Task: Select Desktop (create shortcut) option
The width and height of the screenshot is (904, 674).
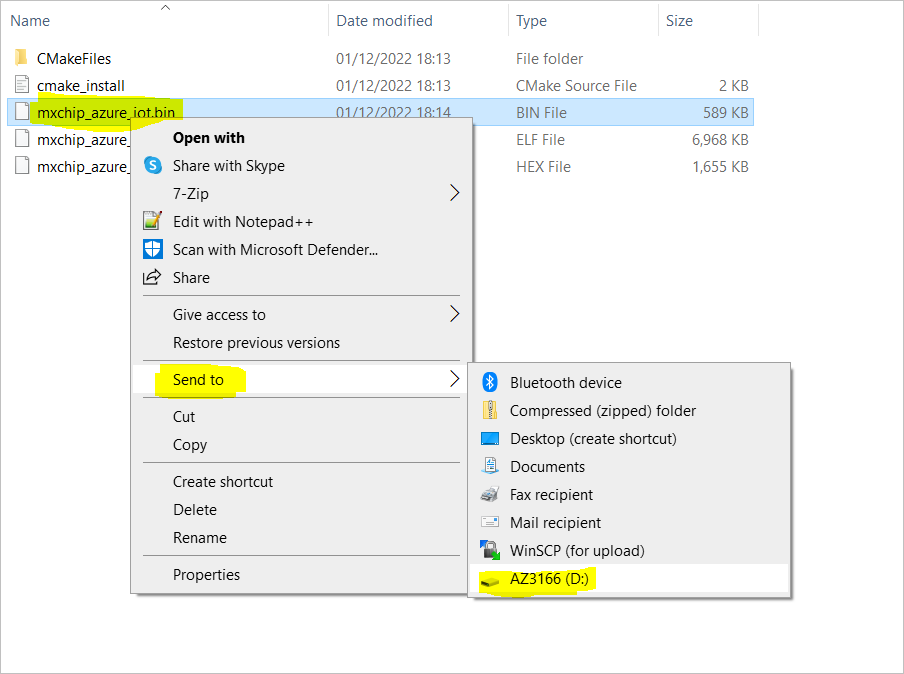Action: pyautogui.click(x=593, y=439)
